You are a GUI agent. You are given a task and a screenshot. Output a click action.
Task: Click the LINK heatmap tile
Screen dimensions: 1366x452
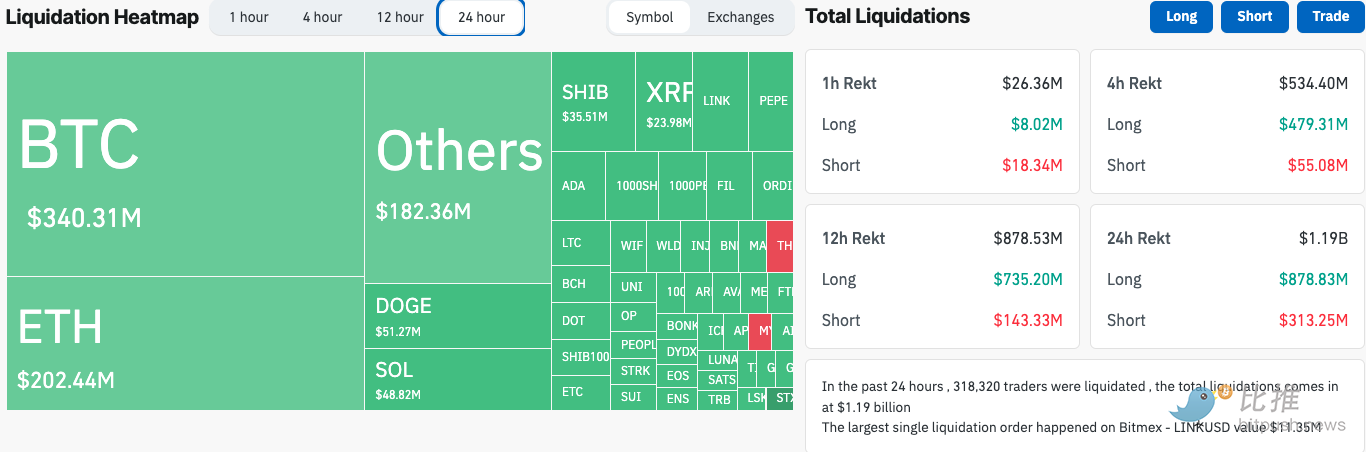[x=719, y=101]
